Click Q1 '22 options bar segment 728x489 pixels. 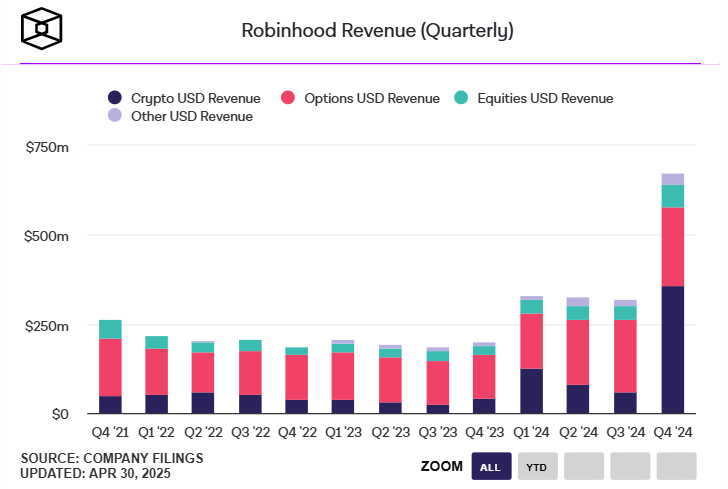[156, 372]
